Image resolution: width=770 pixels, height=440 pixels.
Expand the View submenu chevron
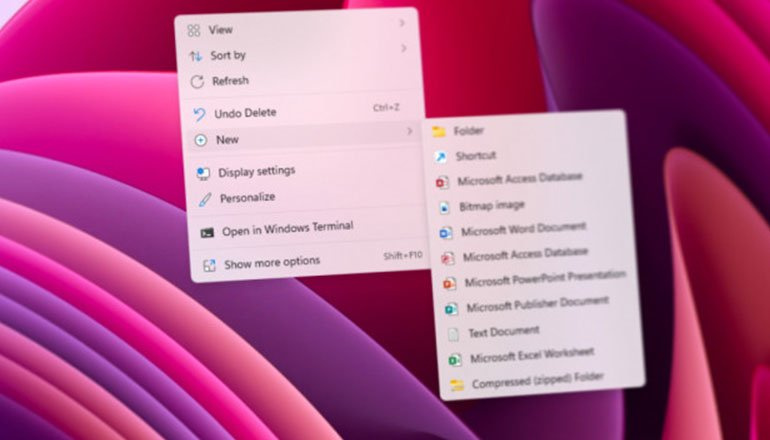click(402, 23)
